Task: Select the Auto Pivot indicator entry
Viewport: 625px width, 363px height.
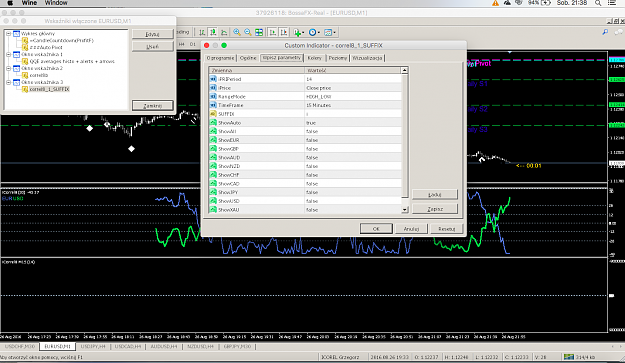Action: click(x=46, y=47)
